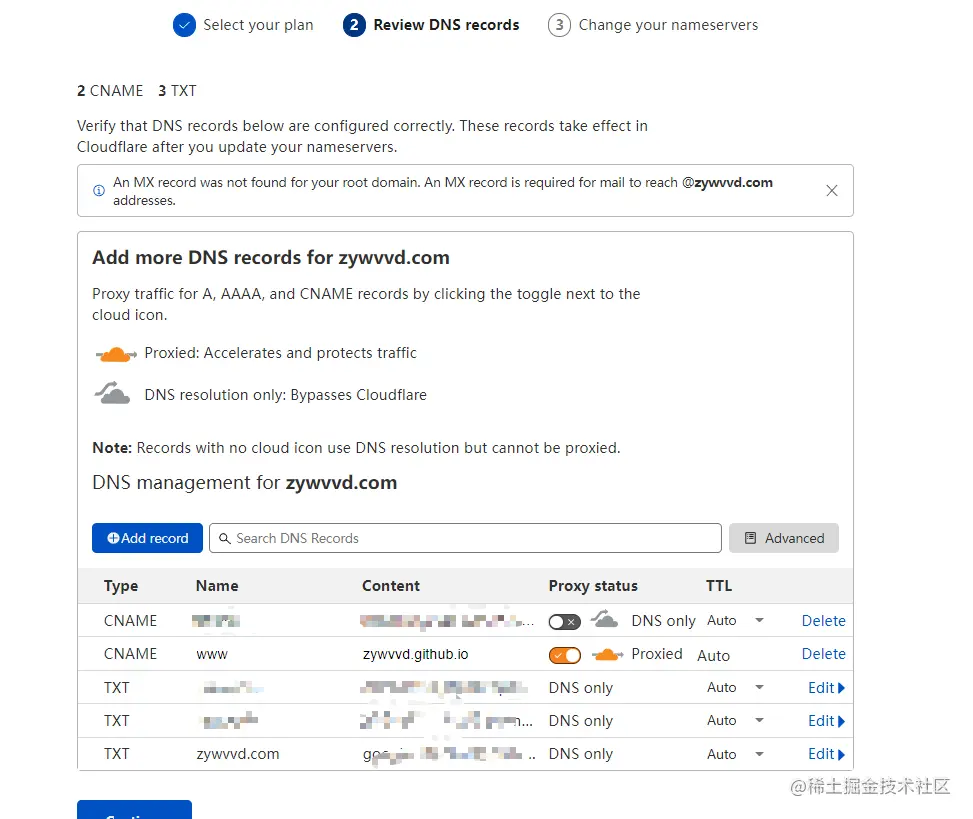Viewport: 973px width, 819px height.
Task: Click the Add record button
Action: point(147,538)
